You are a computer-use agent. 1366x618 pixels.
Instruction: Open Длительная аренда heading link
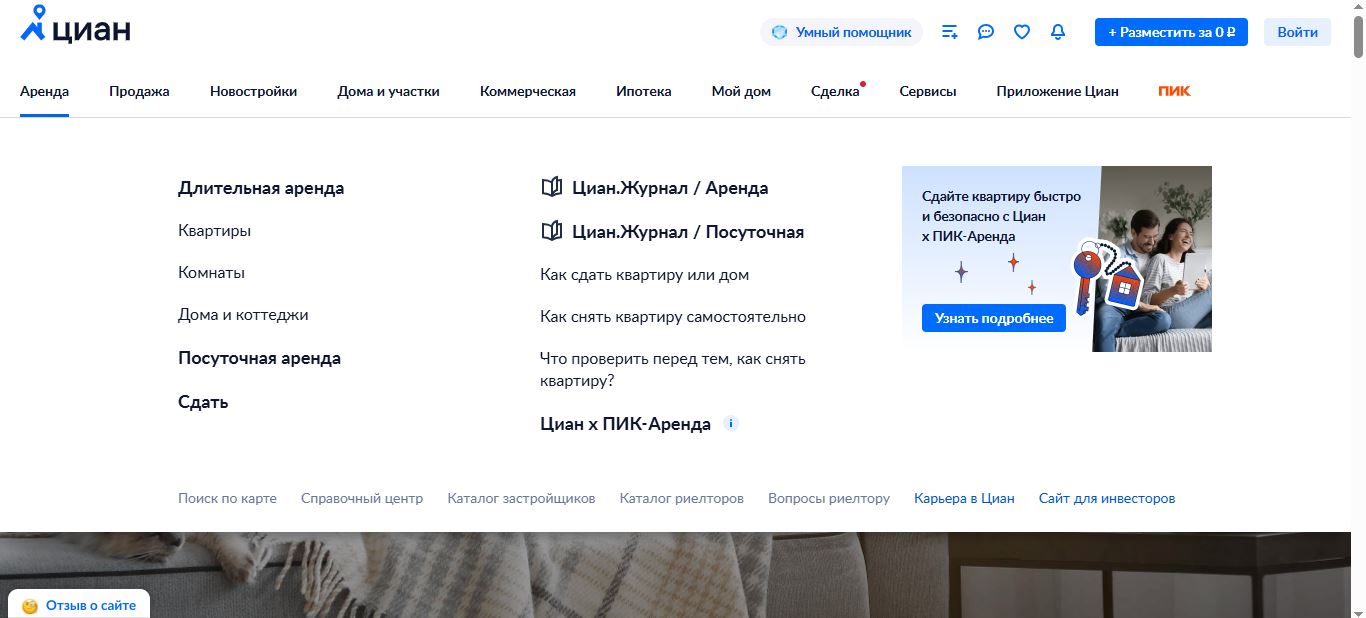click(x=261, y=188)
